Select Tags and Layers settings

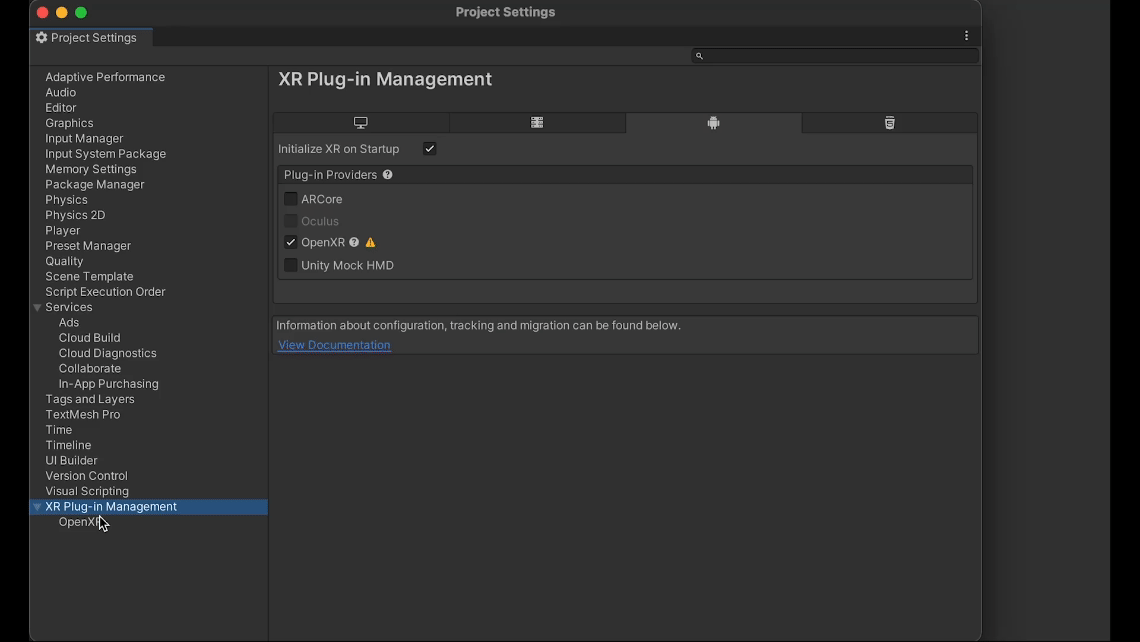click(x=89, y=399)
